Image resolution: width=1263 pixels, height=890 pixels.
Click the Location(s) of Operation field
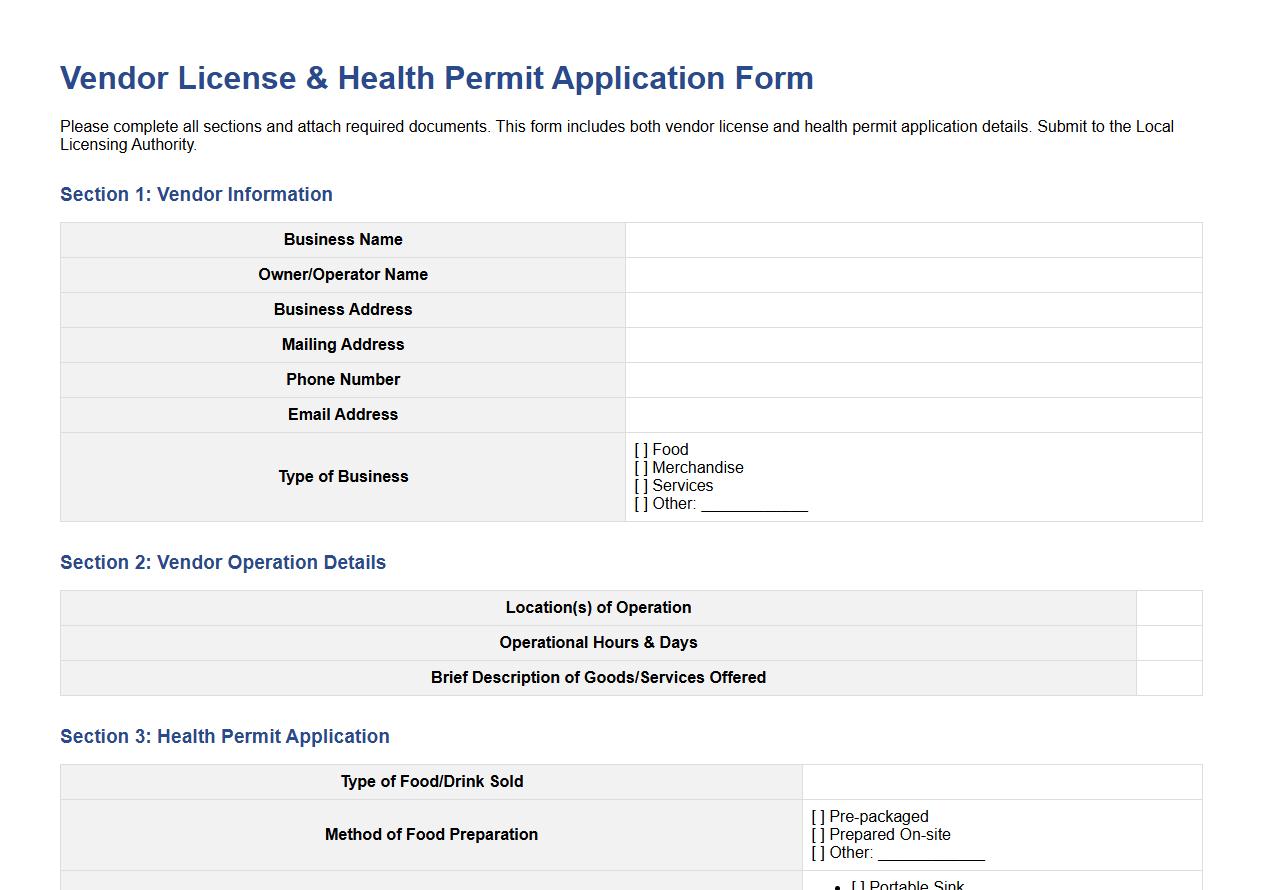pos(1168,607)
